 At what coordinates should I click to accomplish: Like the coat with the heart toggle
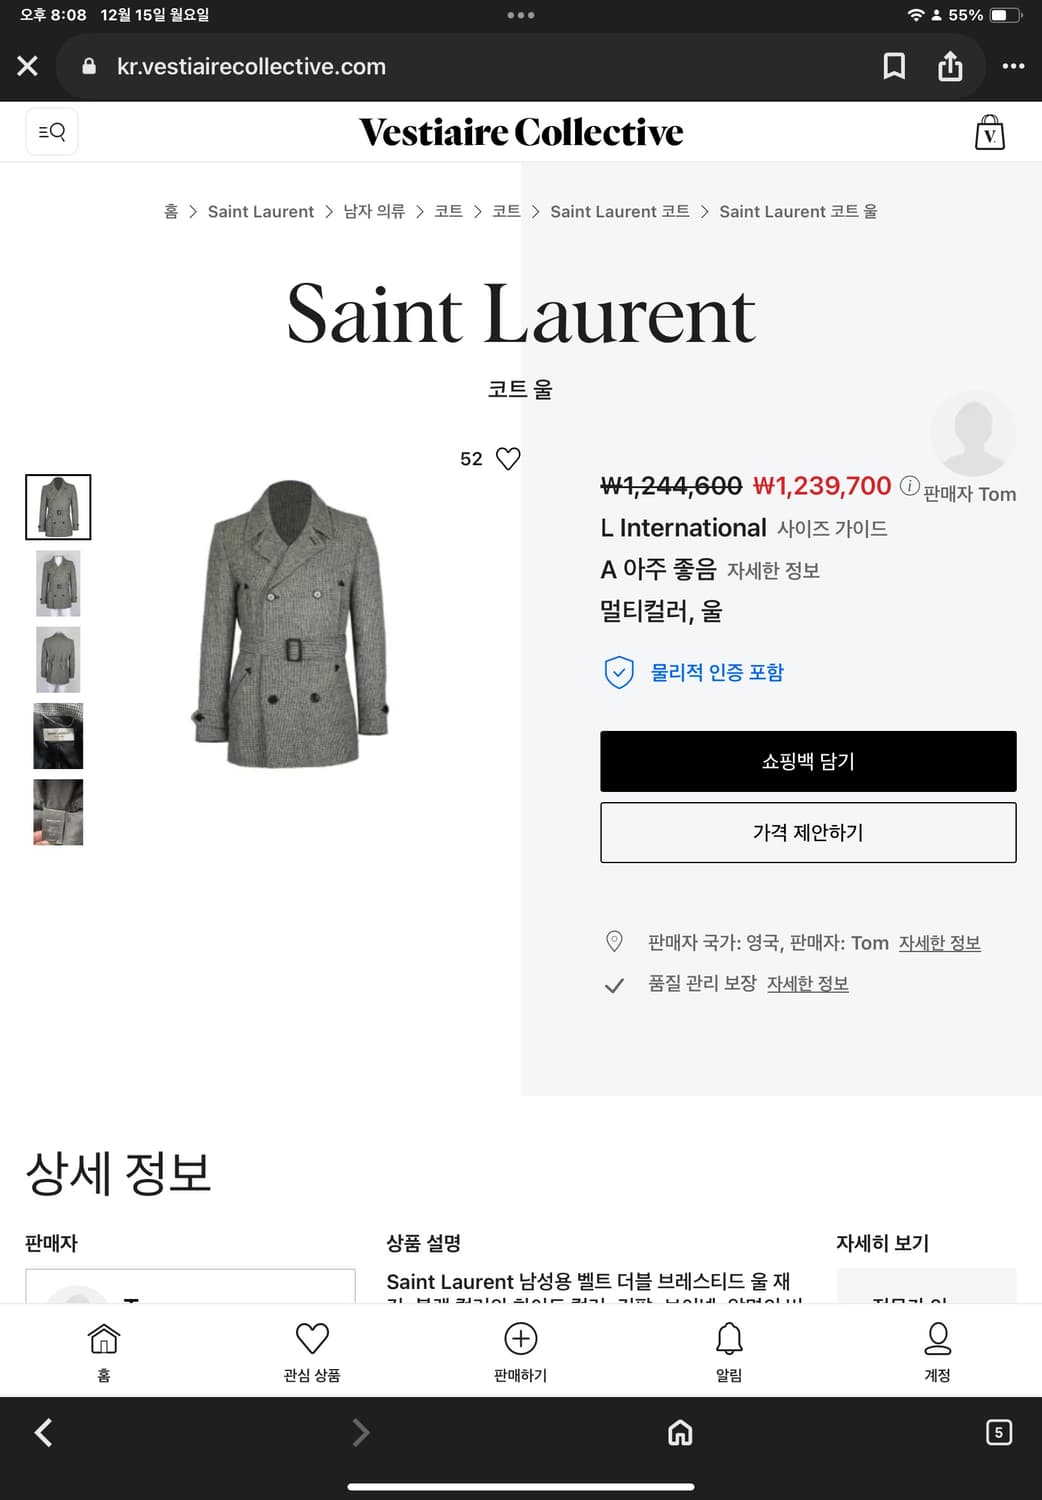508,458
